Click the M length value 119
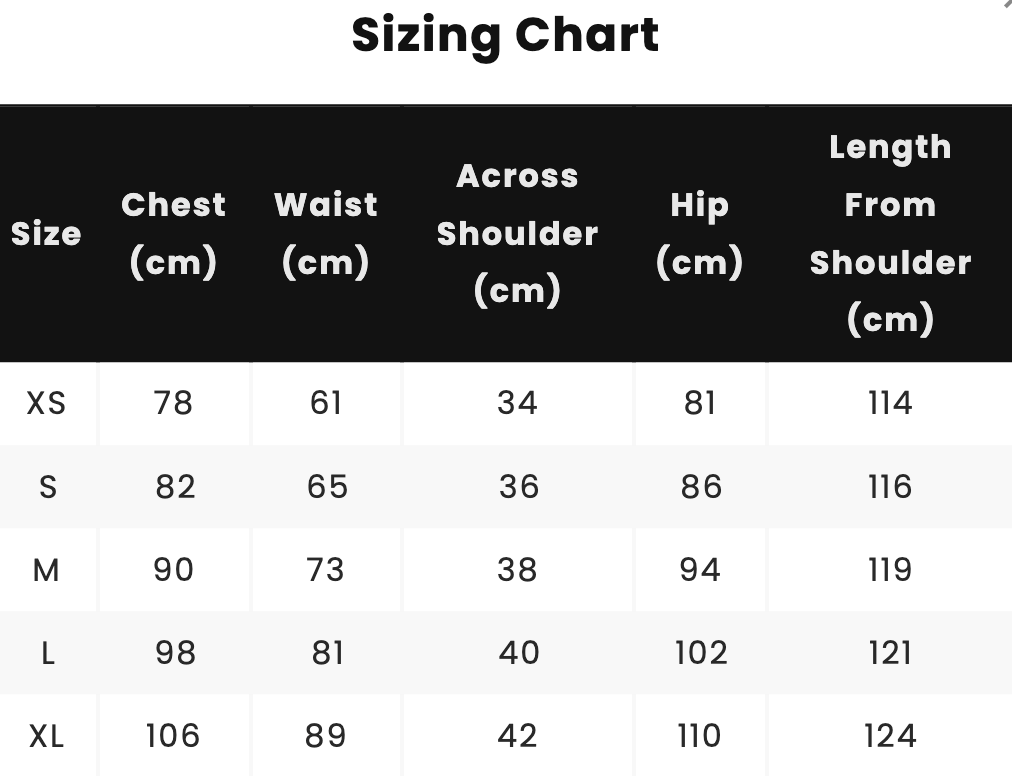1012x776 pixels. 889,570
